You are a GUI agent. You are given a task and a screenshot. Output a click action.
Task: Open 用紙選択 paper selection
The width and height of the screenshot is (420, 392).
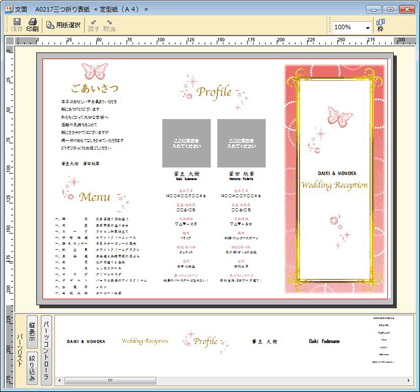click(x=63, y=25)
